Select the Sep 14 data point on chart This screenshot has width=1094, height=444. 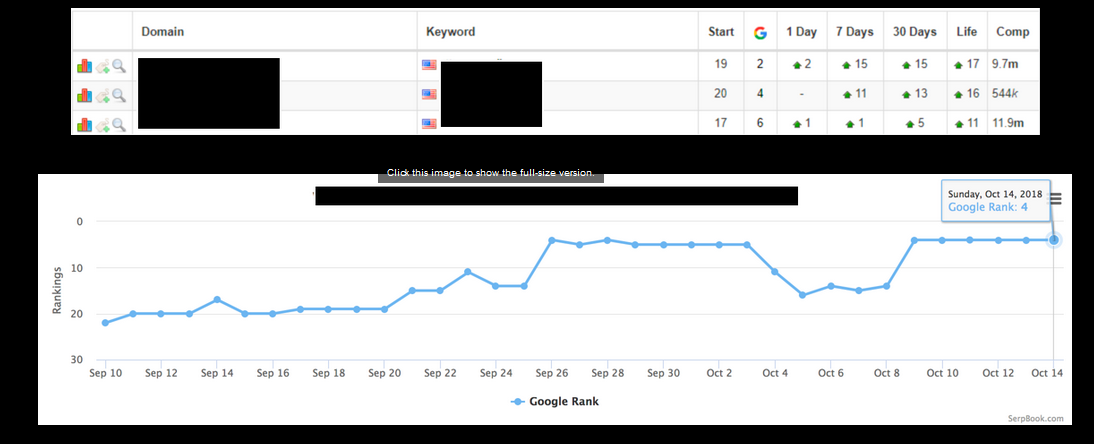tap(217, 299)
